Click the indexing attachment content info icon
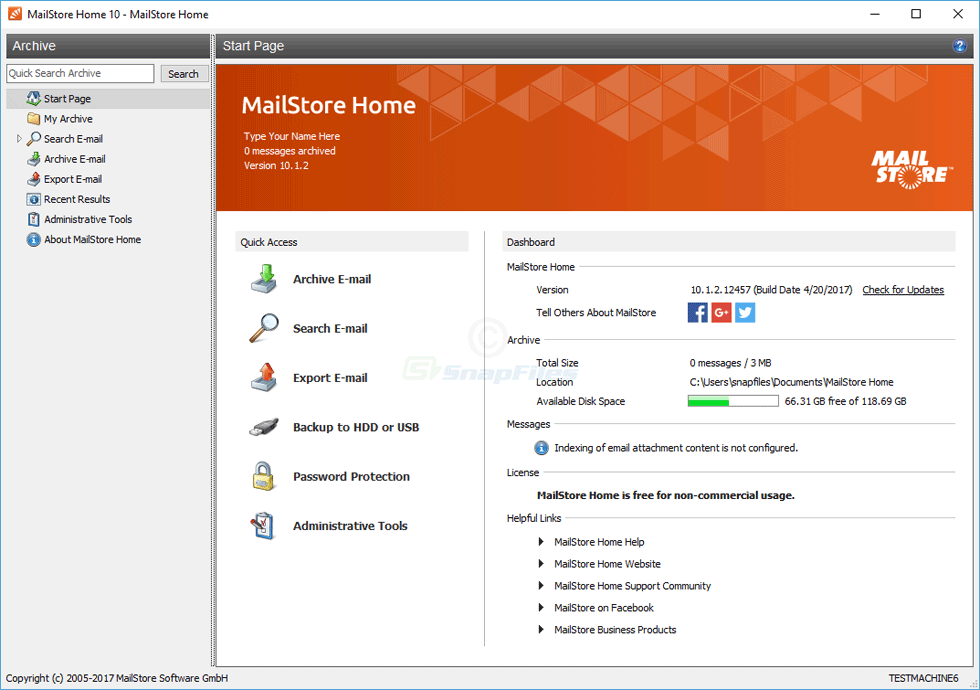 click(541, 447)
